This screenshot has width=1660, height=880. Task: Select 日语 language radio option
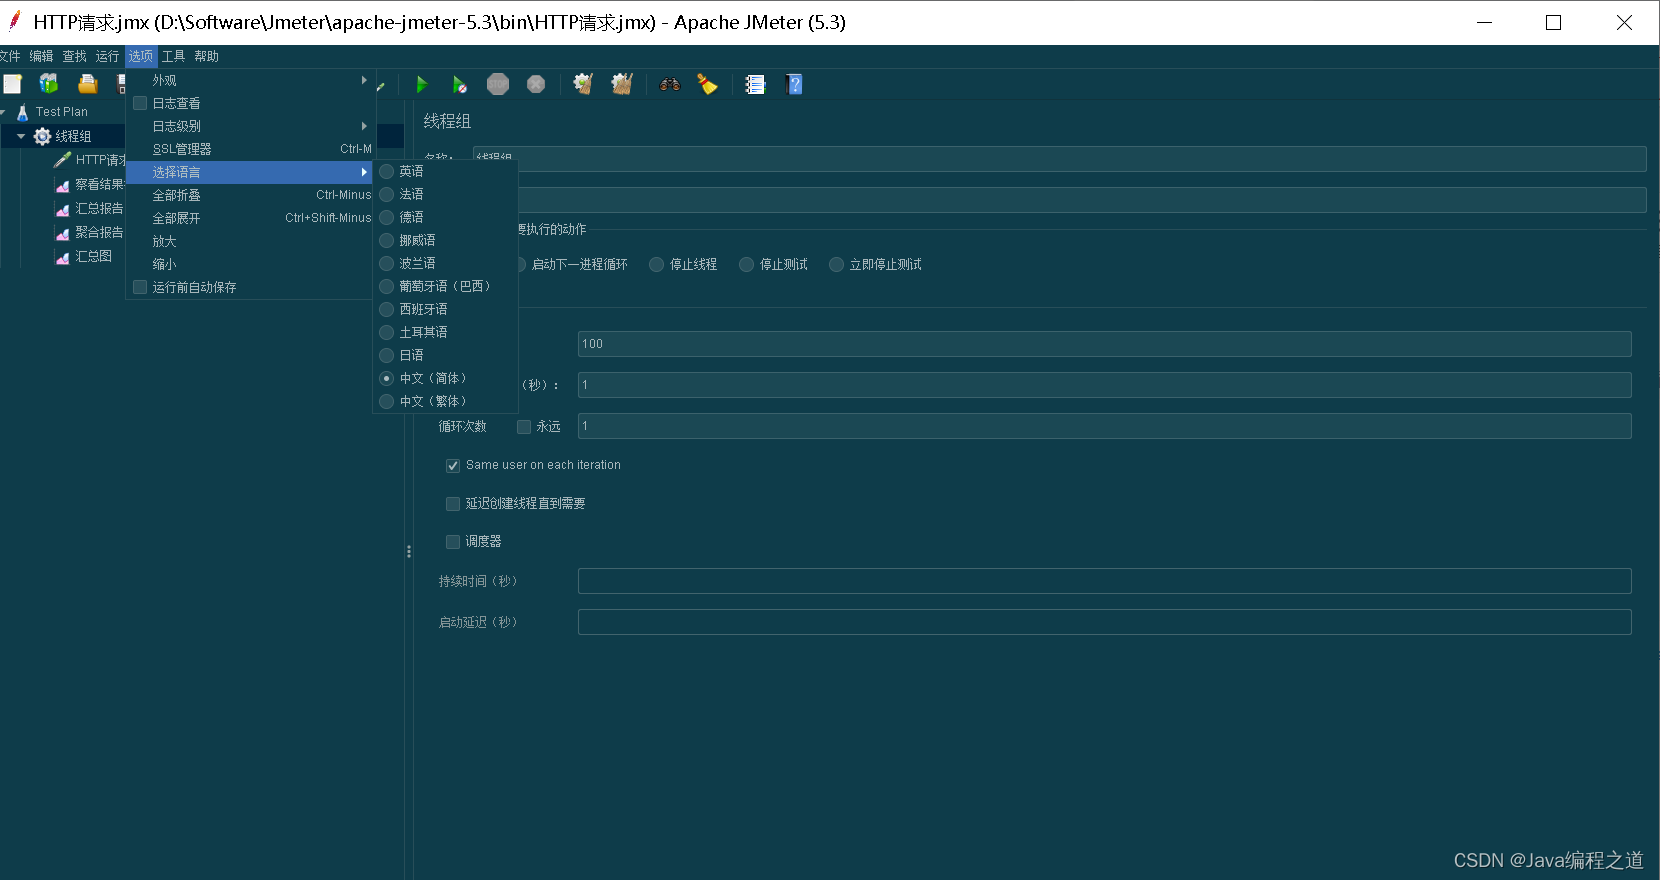click(x=446, y=355)
